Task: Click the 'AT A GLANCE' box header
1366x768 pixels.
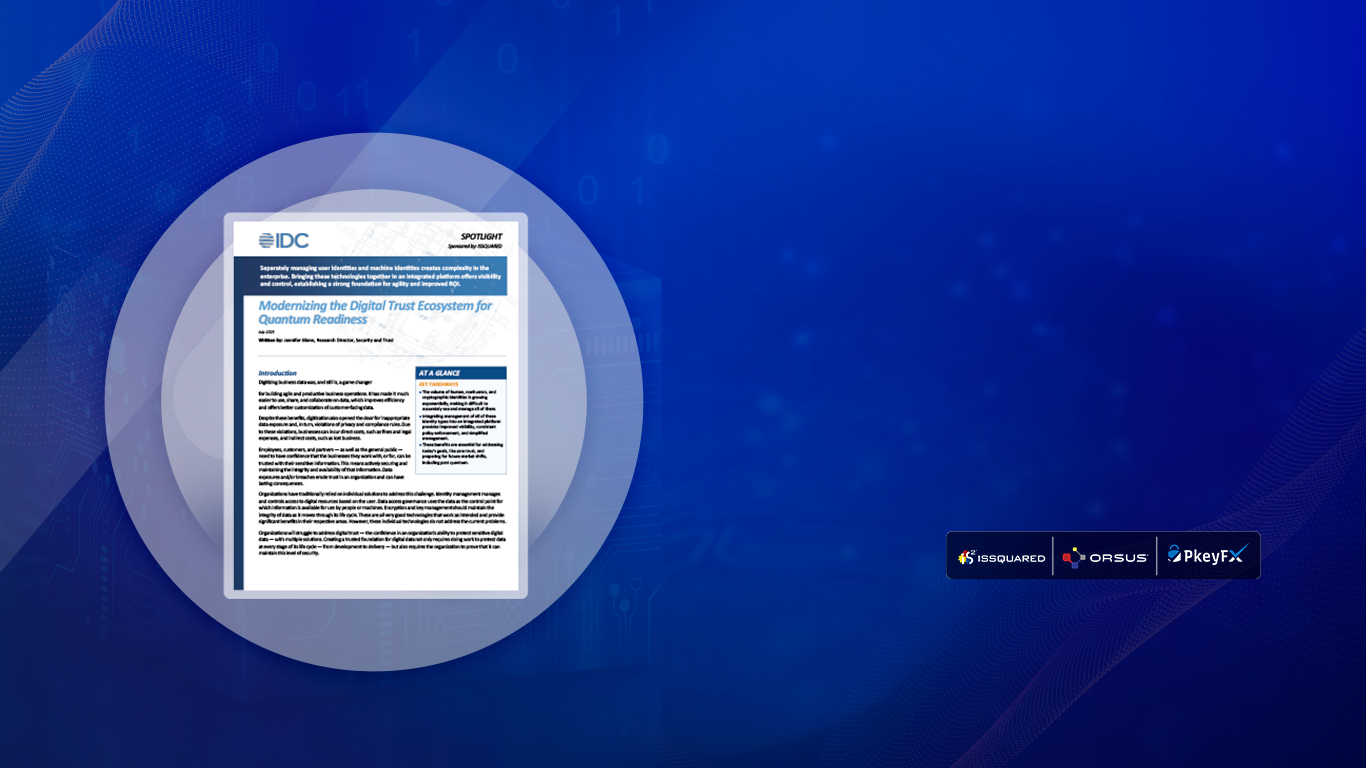Action: coord(440,373)
